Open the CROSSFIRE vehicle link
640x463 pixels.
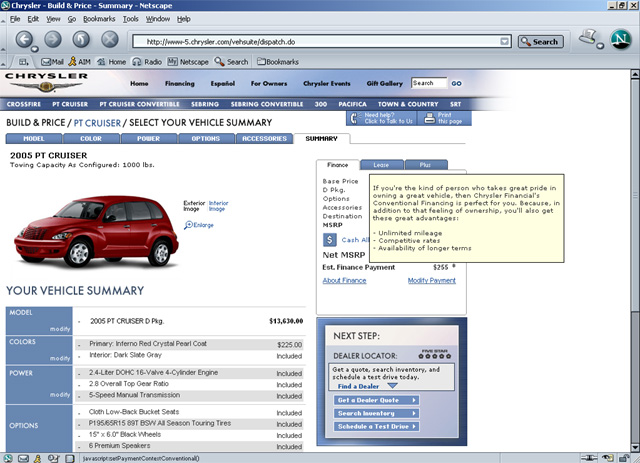(x=24, y=104)
